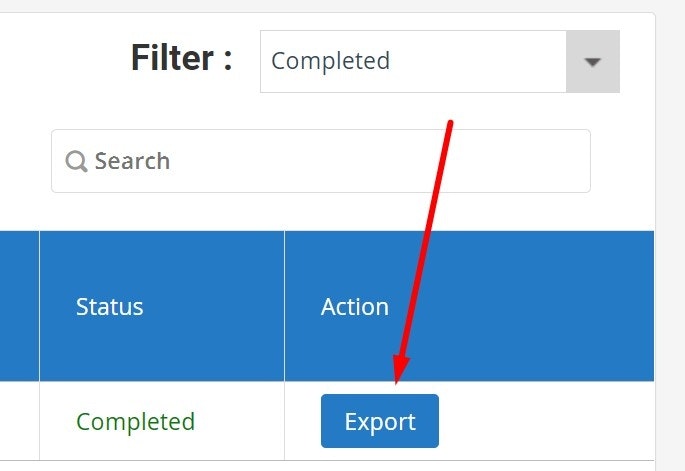Focus the Search placeholder text

click(x=132, y=161)
